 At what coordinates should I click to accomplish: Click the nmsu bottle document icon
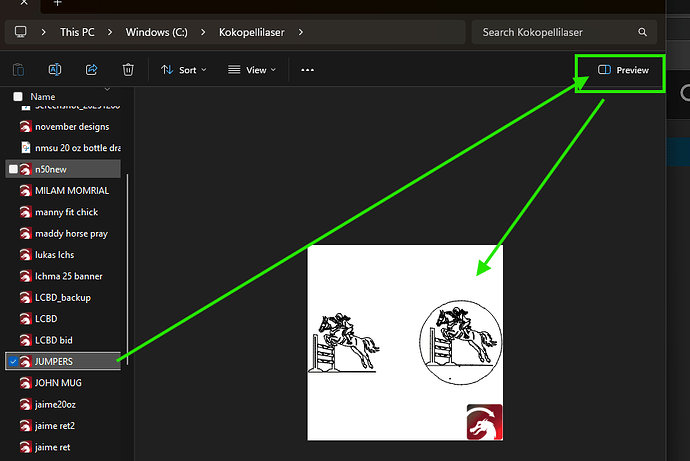(x=26, y=148)
